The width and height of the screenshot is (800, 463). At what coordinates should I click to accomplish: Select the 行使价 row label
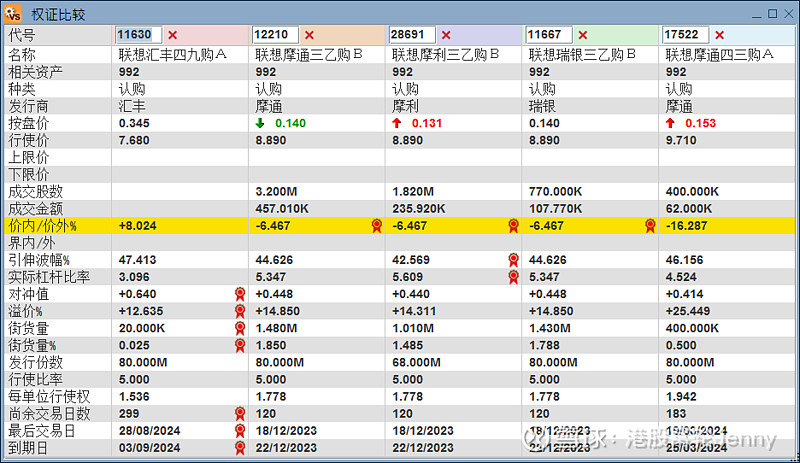[x=29, y=140]
